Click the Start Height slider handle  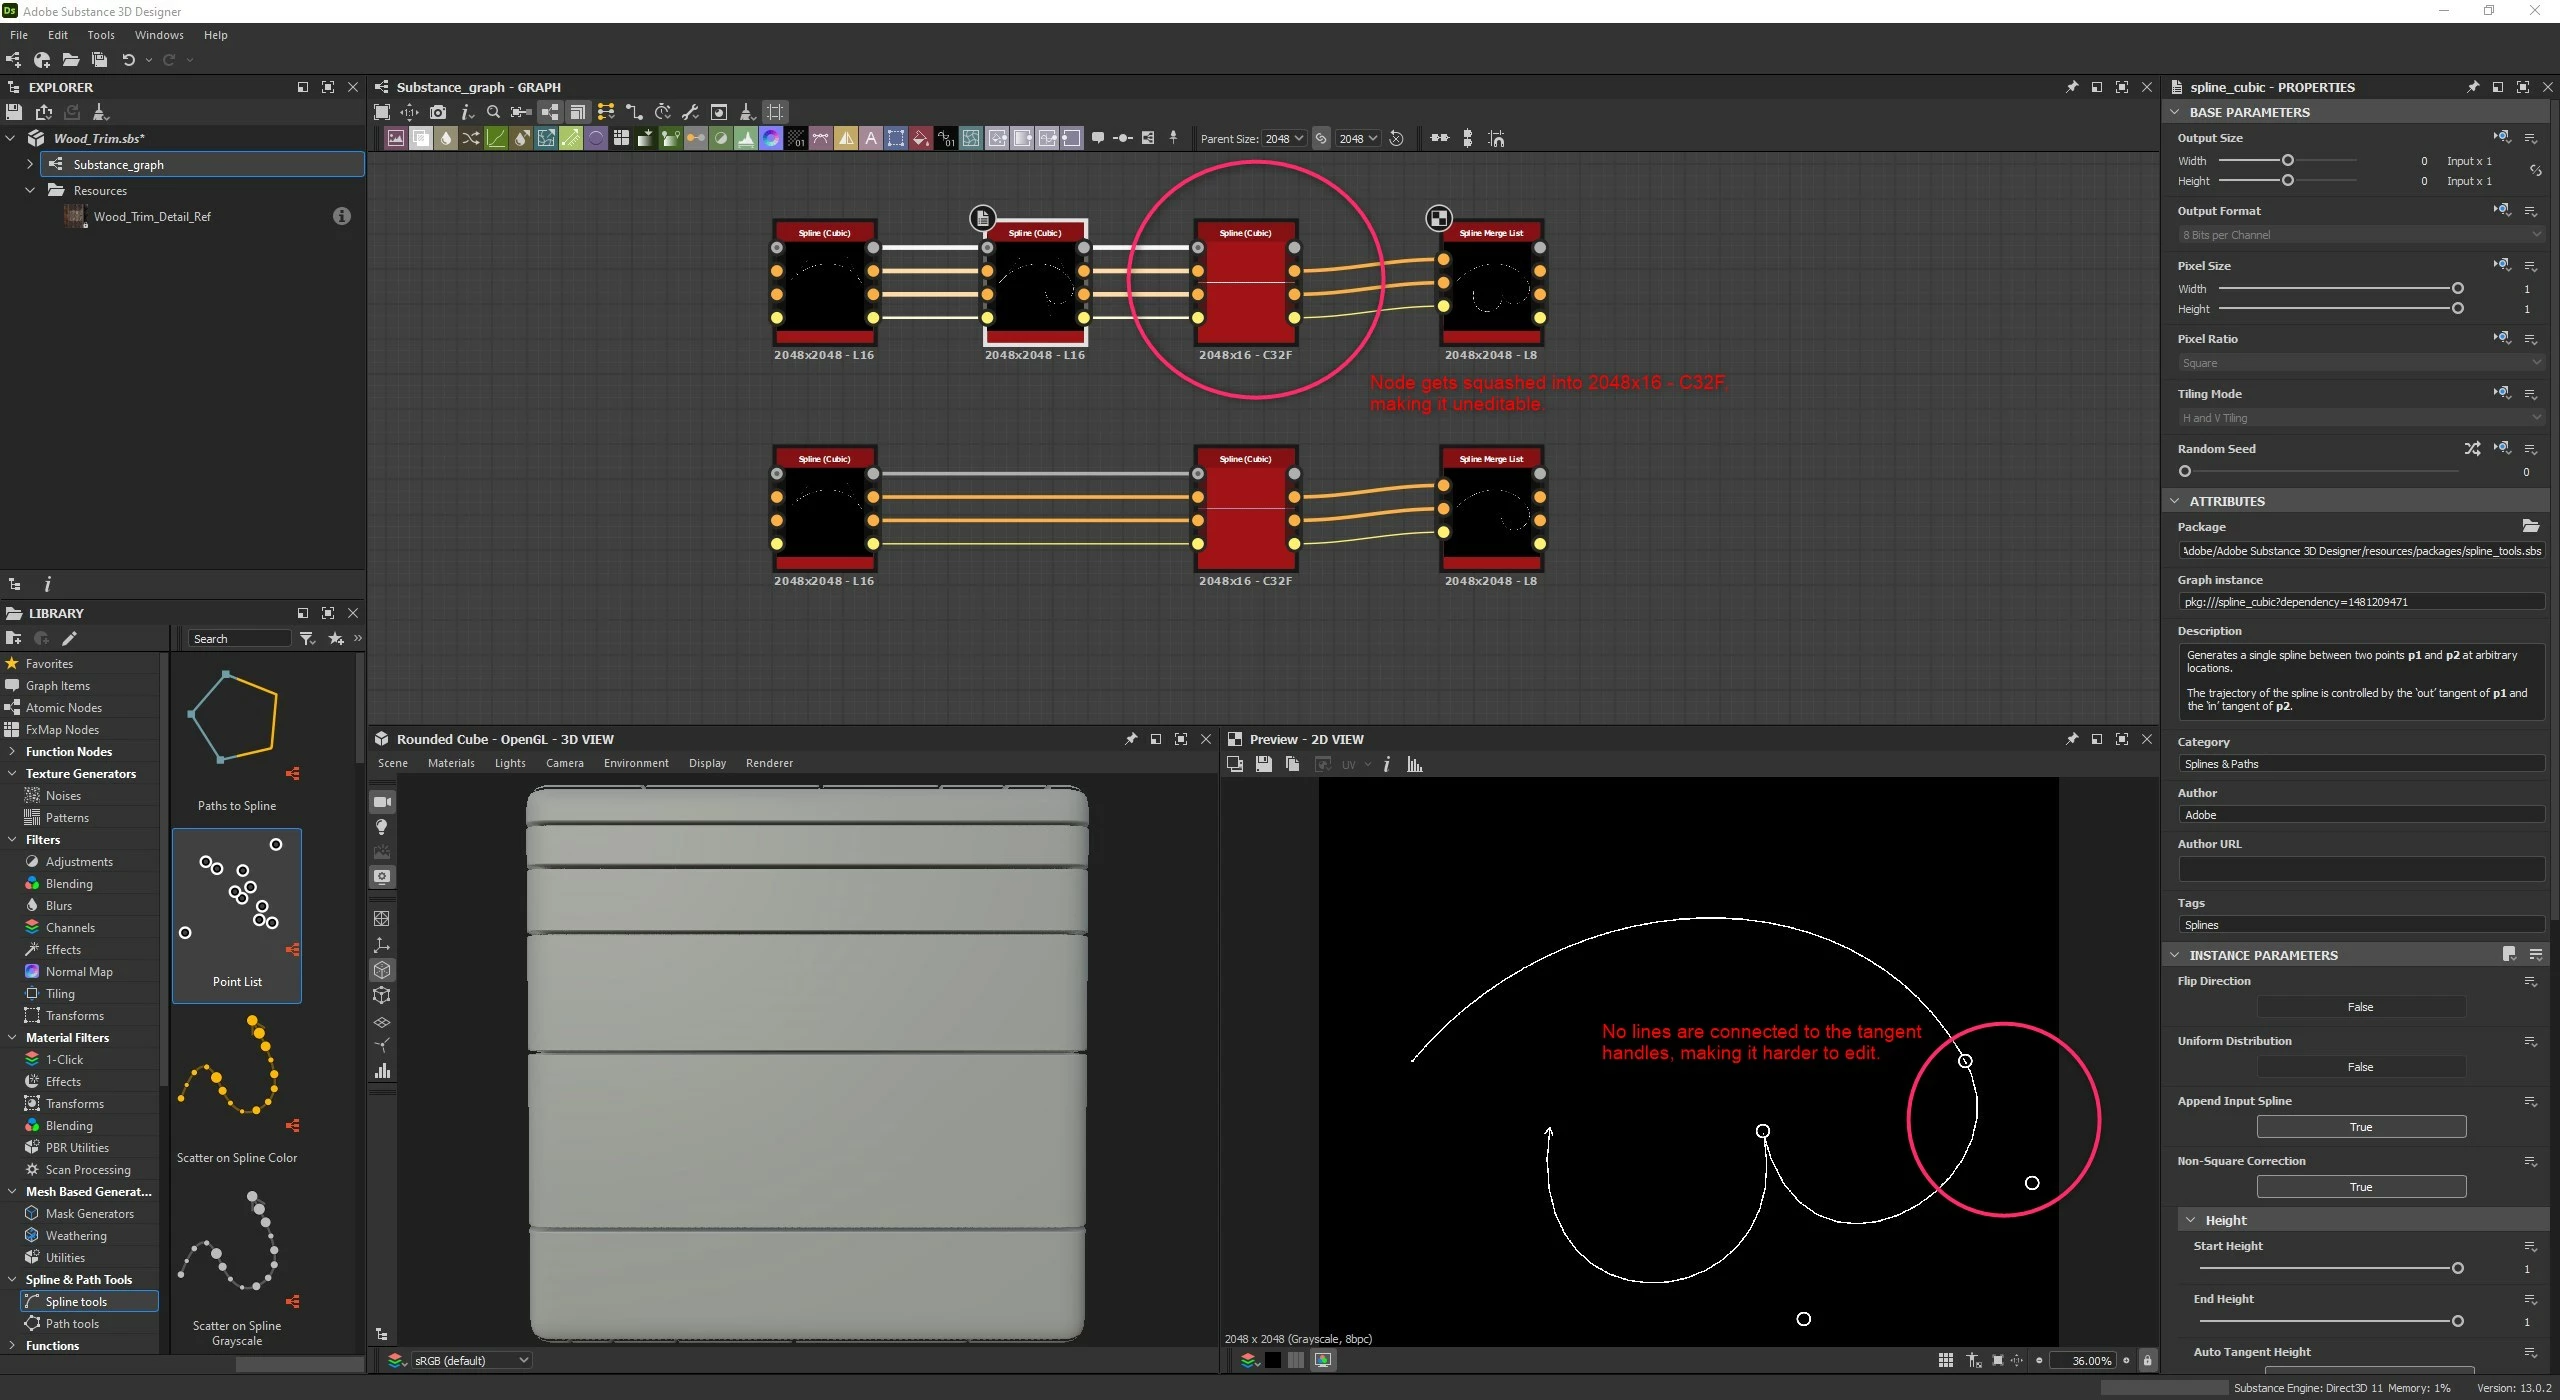click(x=2457, y=1269)
